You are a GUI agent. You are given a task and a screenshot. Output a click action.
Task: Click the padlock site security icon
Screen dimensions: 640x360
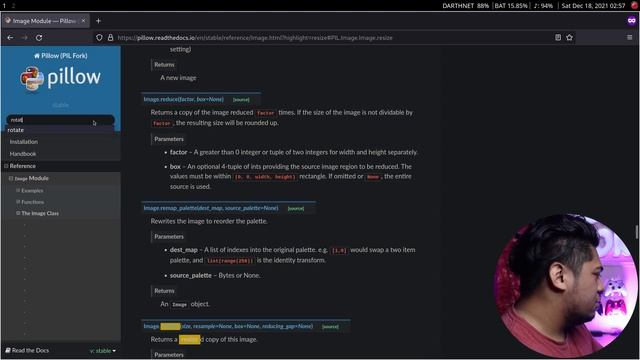click(x=110, y=38)
